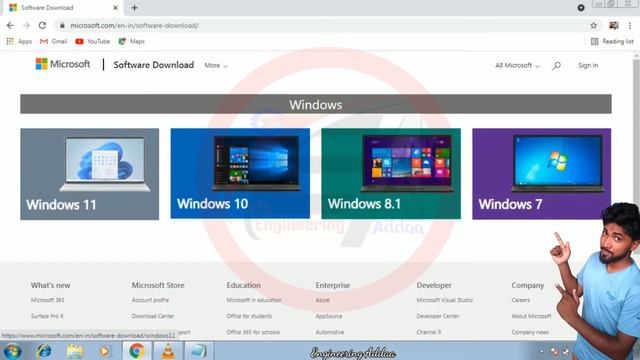Click the Company news footer link

530,332
